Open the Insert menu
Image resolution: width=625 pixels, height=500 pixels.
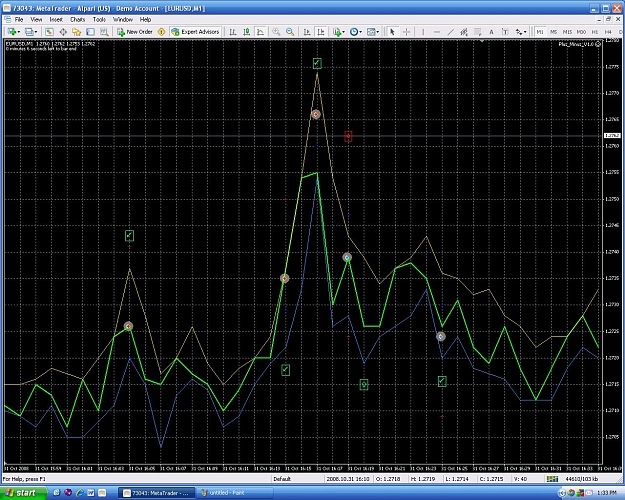(56, 20)
